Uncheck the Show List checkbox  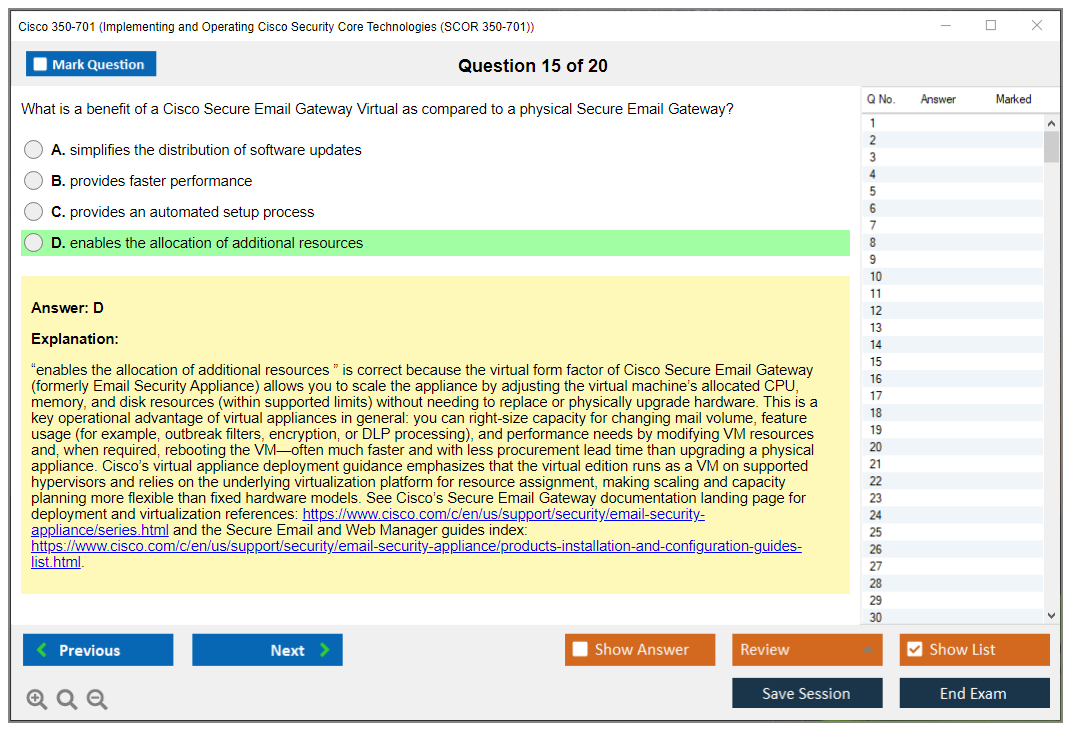(x=914, y=650)
